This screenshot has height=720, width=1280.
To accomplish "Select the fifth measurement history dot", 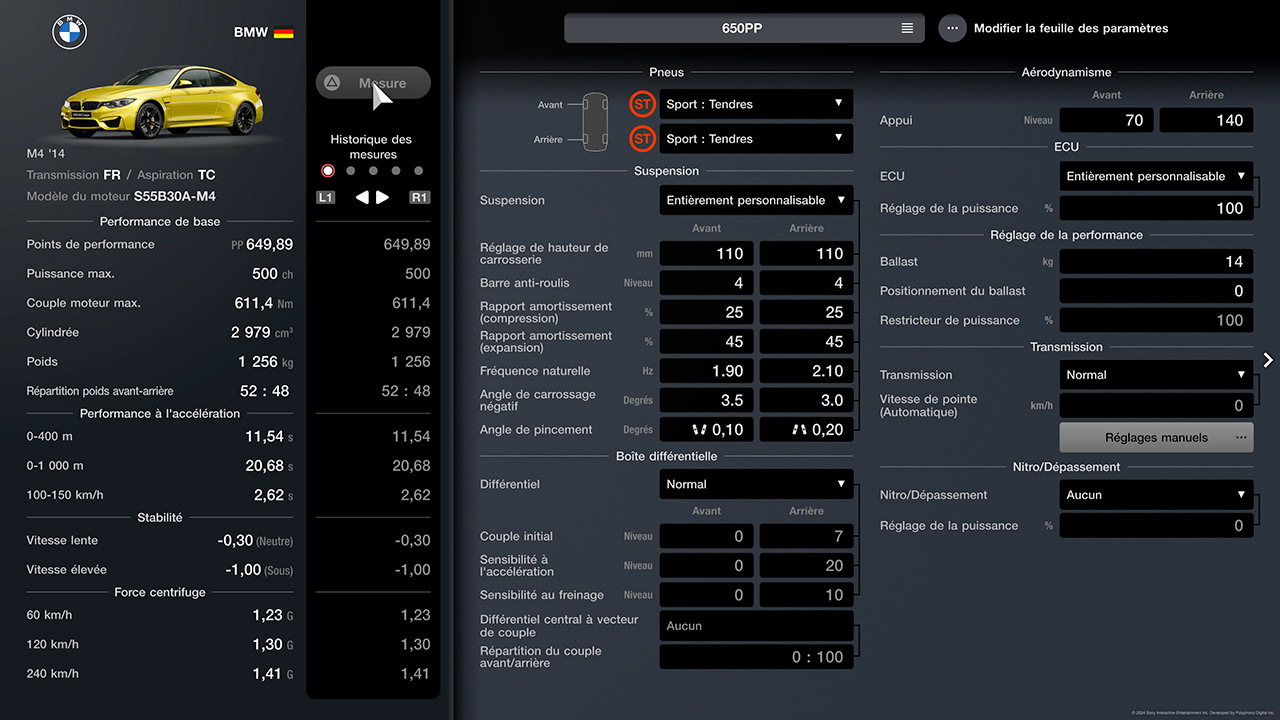I will point(419,171).
